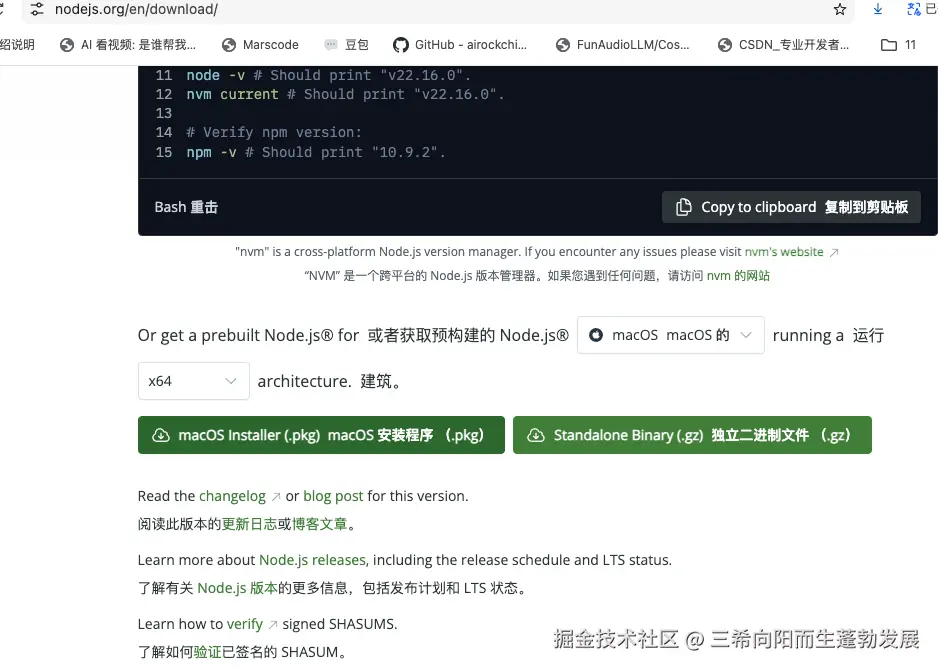The height and width of the screenshot is (669, 938).
Task: Open browser downloads arrow icon
Action: point(878,9)
